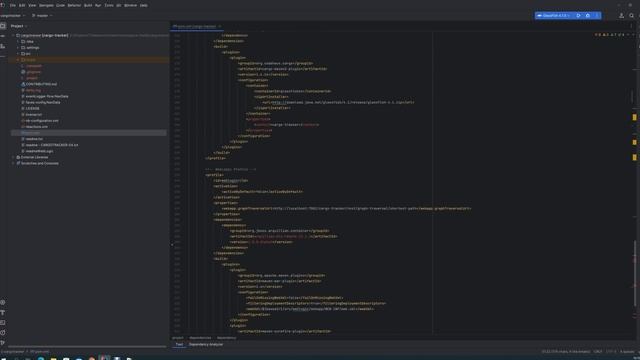Change file encoding UTF-8 in status bar
The image size is (640, 360).
pyautogui.click(x=611, y=351)
